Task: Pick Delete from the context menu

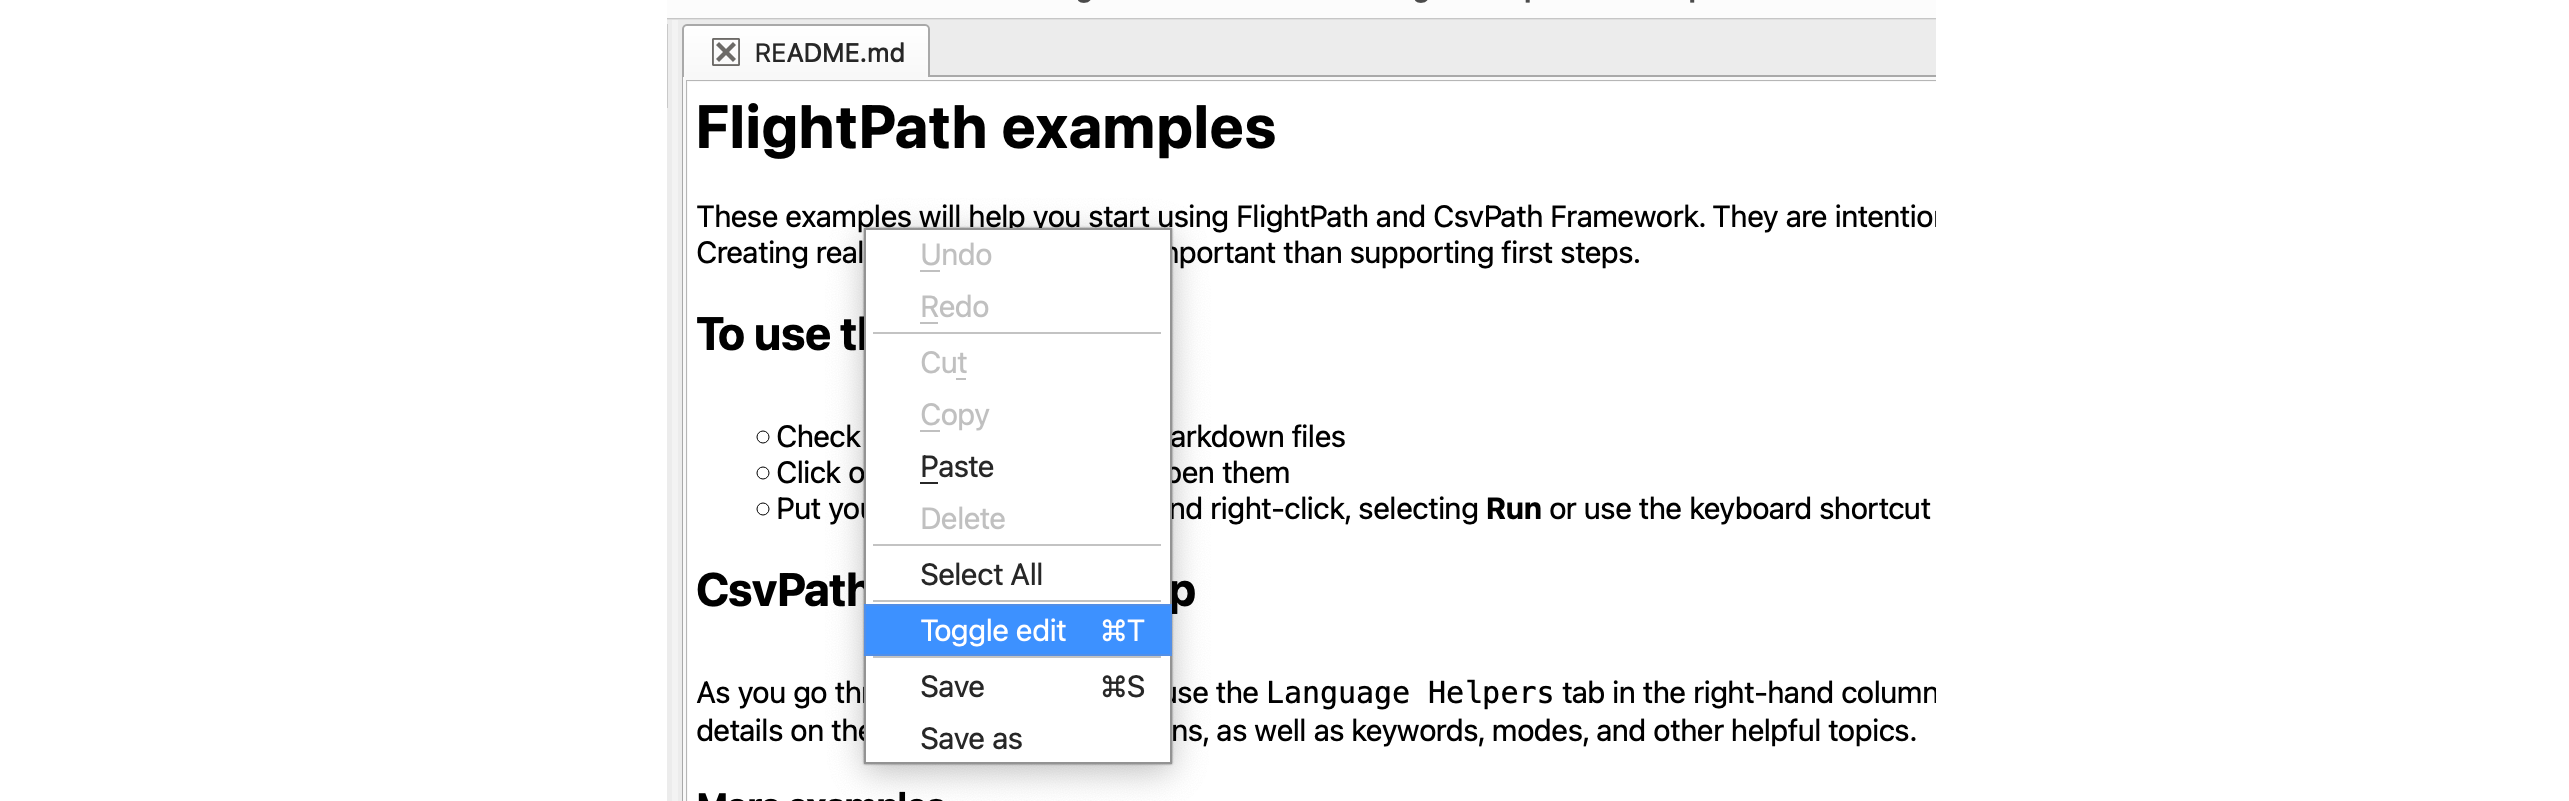Action: click(962, 519)
